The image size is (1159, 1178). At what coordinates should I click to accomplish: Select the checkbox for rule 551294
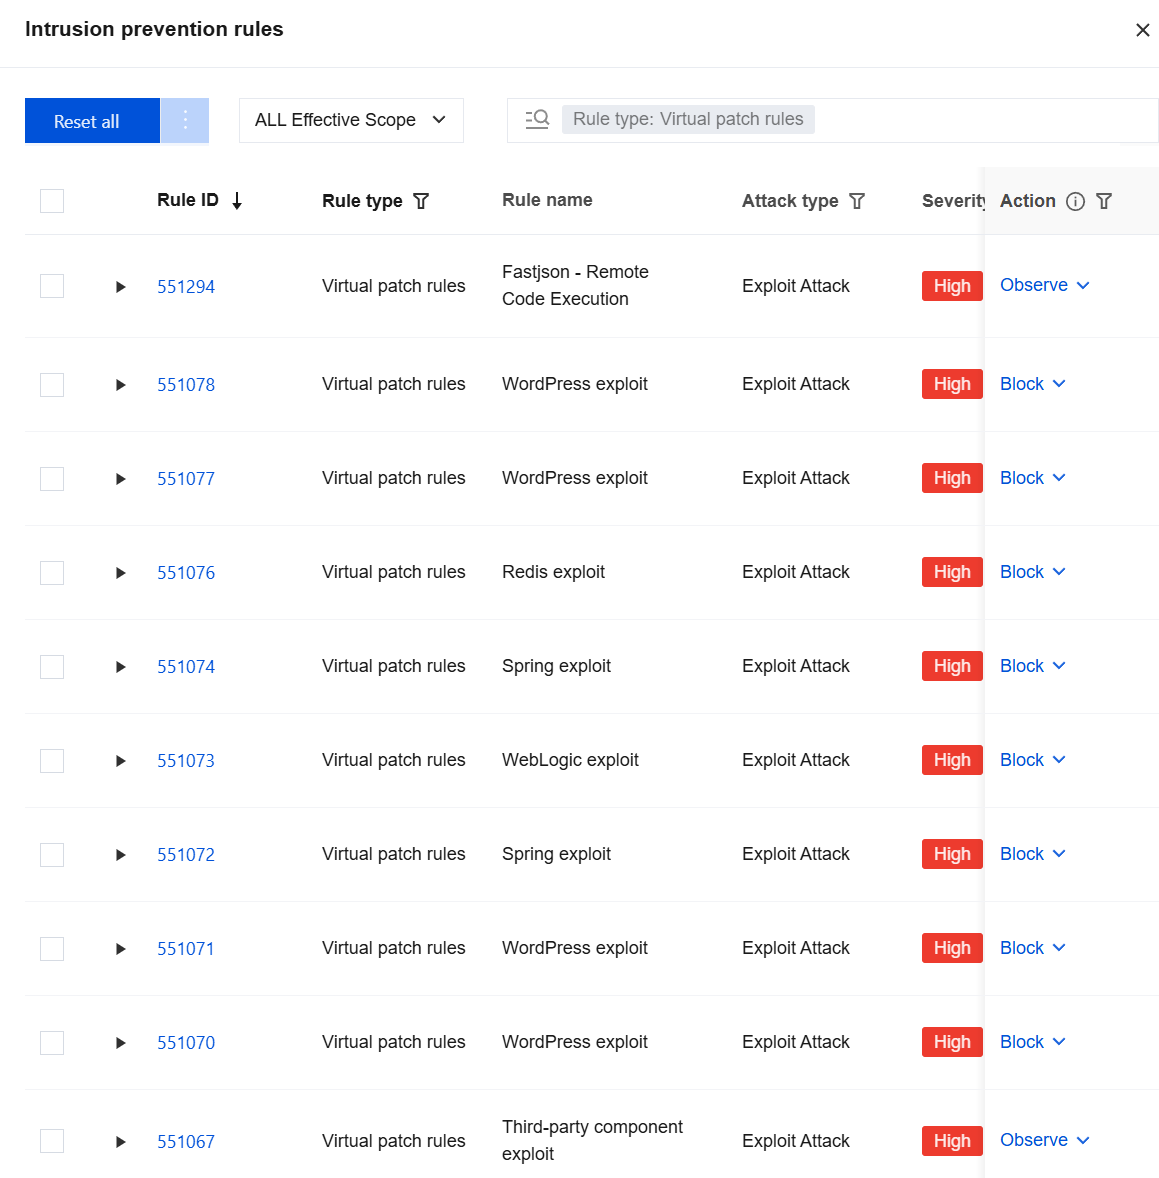click(52, 286)
